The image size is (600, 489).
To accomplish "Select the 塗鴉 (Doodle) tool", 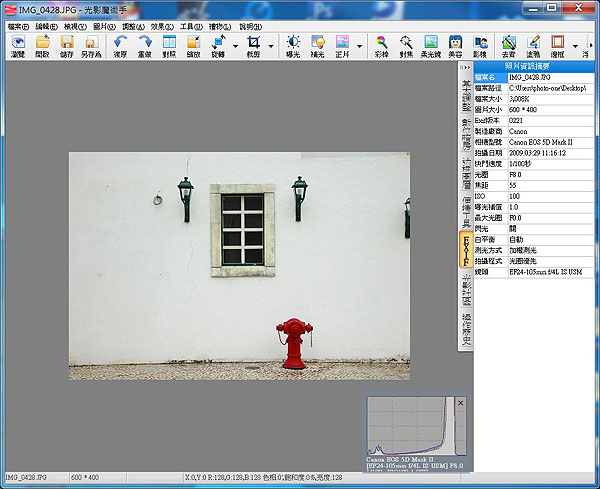I will click(533, 44).
